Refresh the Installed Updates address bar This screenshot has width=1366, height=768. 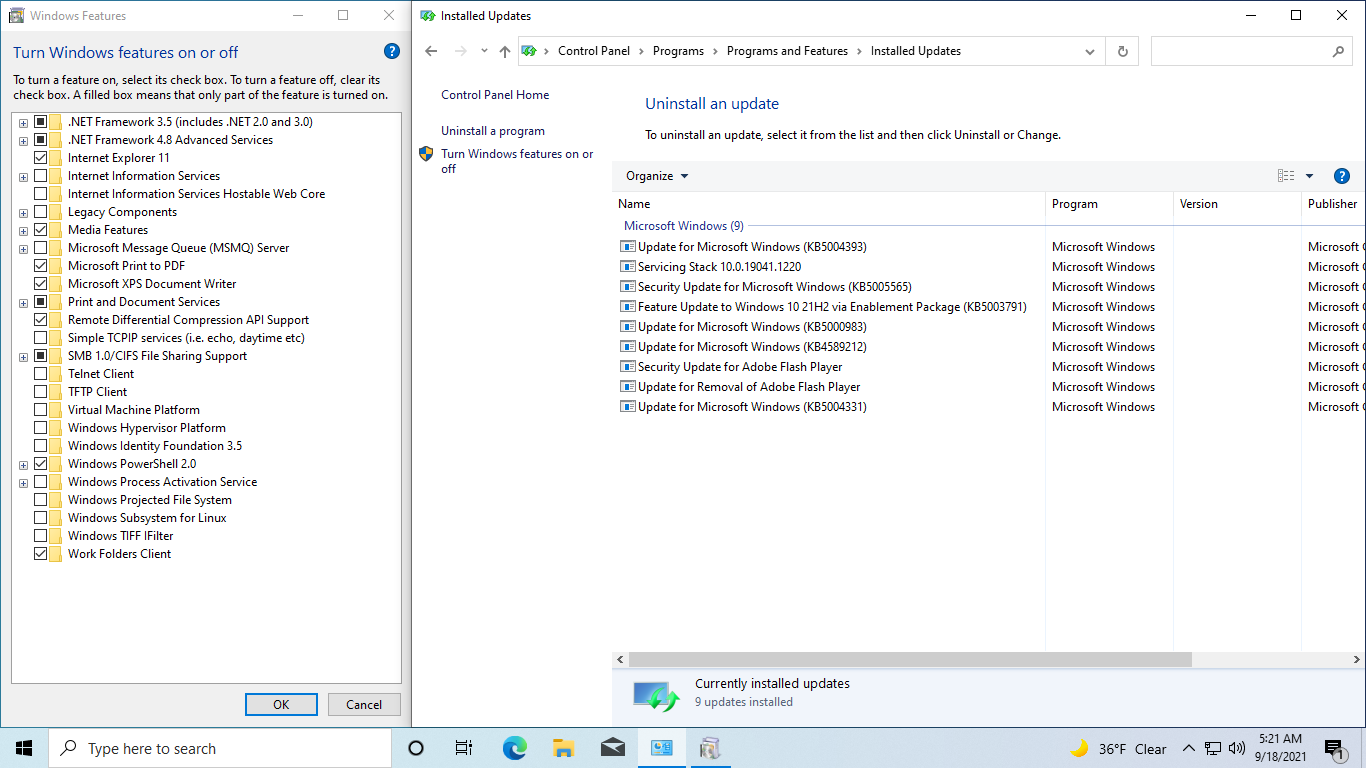pos(1123,51)
